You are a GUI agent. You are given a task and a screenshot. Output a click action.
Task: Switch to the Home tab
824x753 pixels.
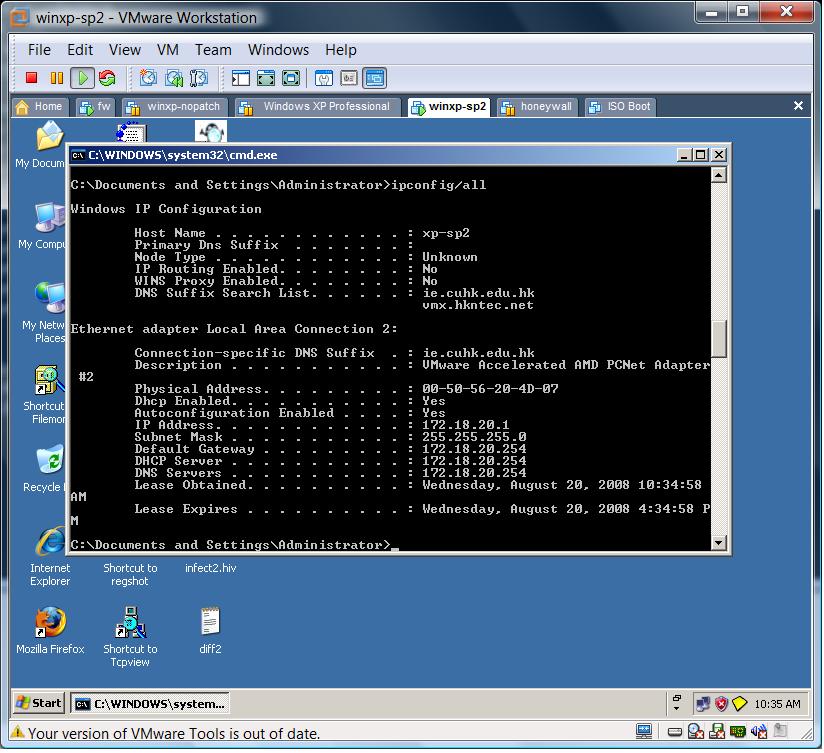40,107
